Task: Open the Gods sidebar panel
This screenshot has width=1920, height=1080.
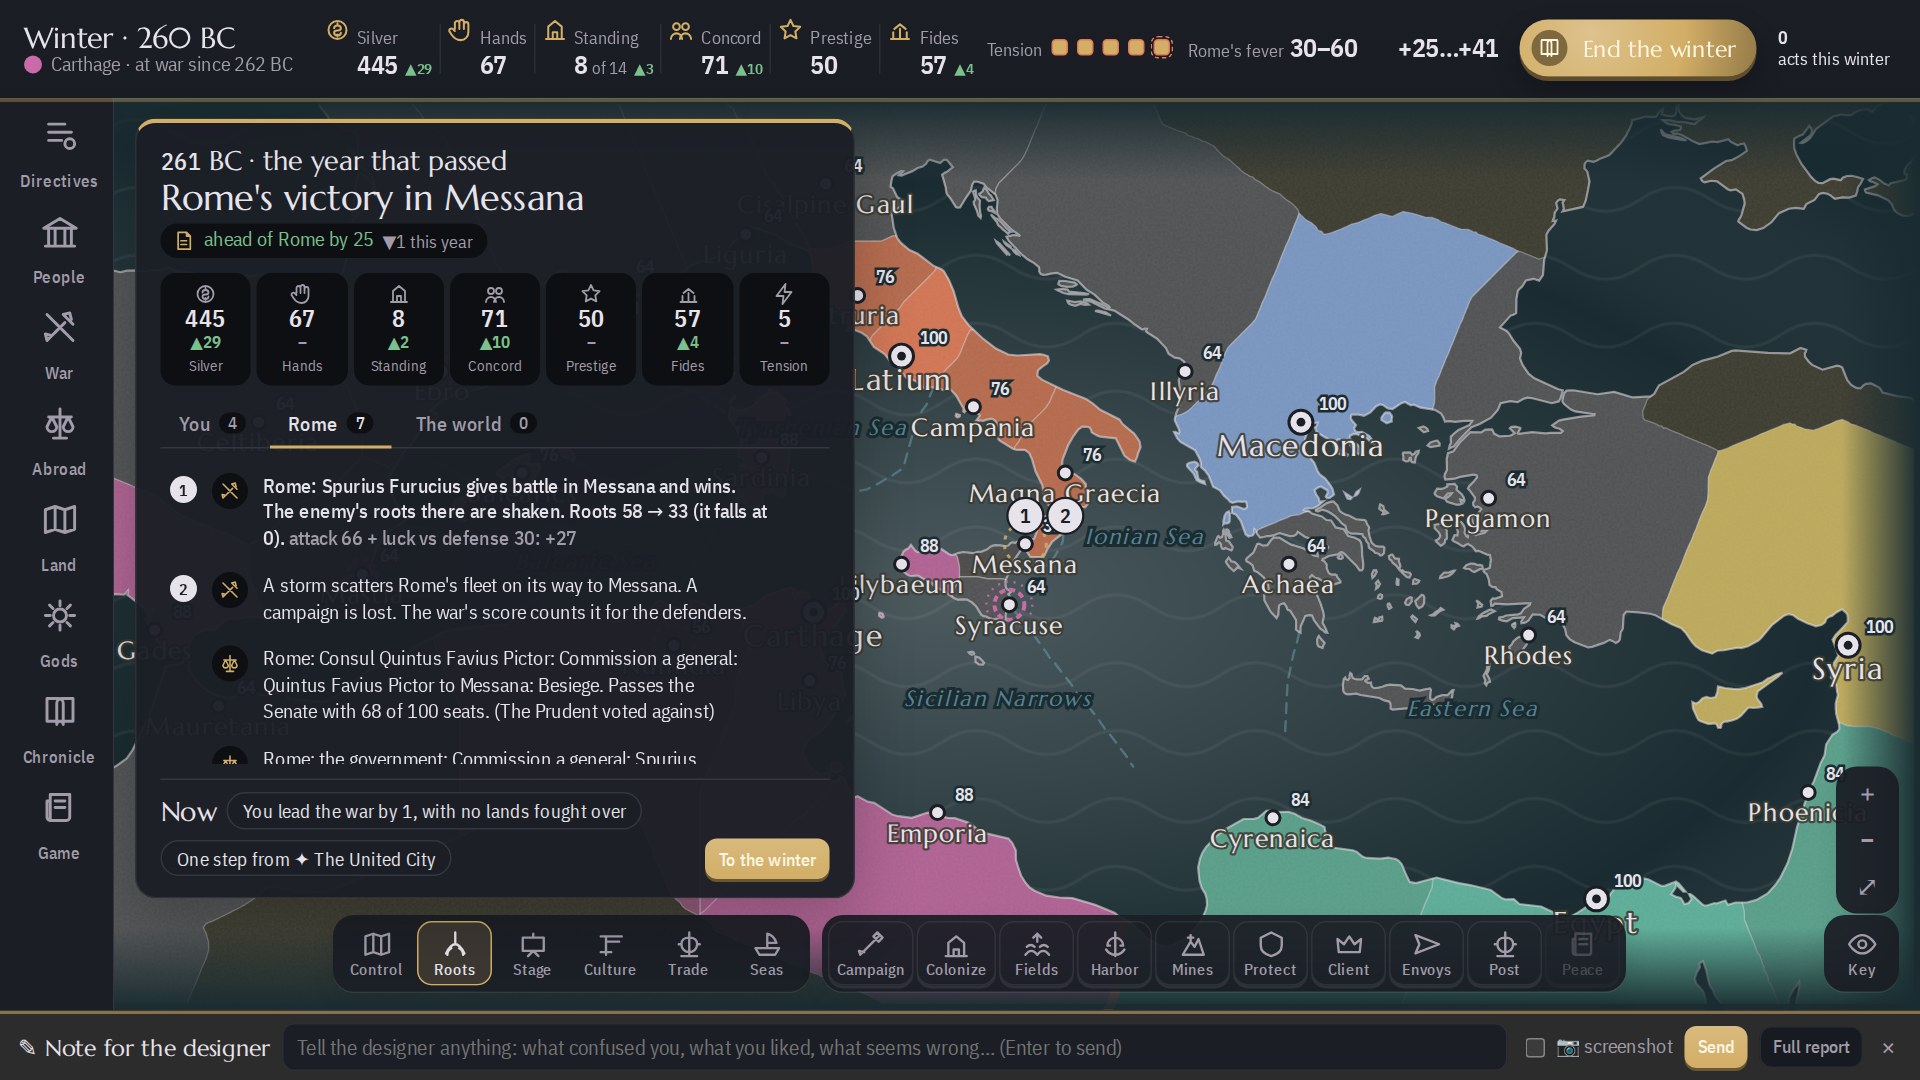Action: point(59,634)
